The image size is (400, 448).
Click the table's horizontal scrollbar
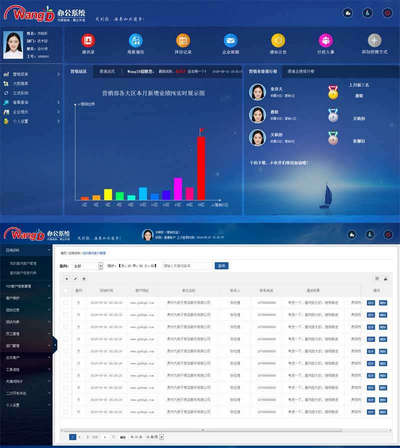(x=201, y=430)
